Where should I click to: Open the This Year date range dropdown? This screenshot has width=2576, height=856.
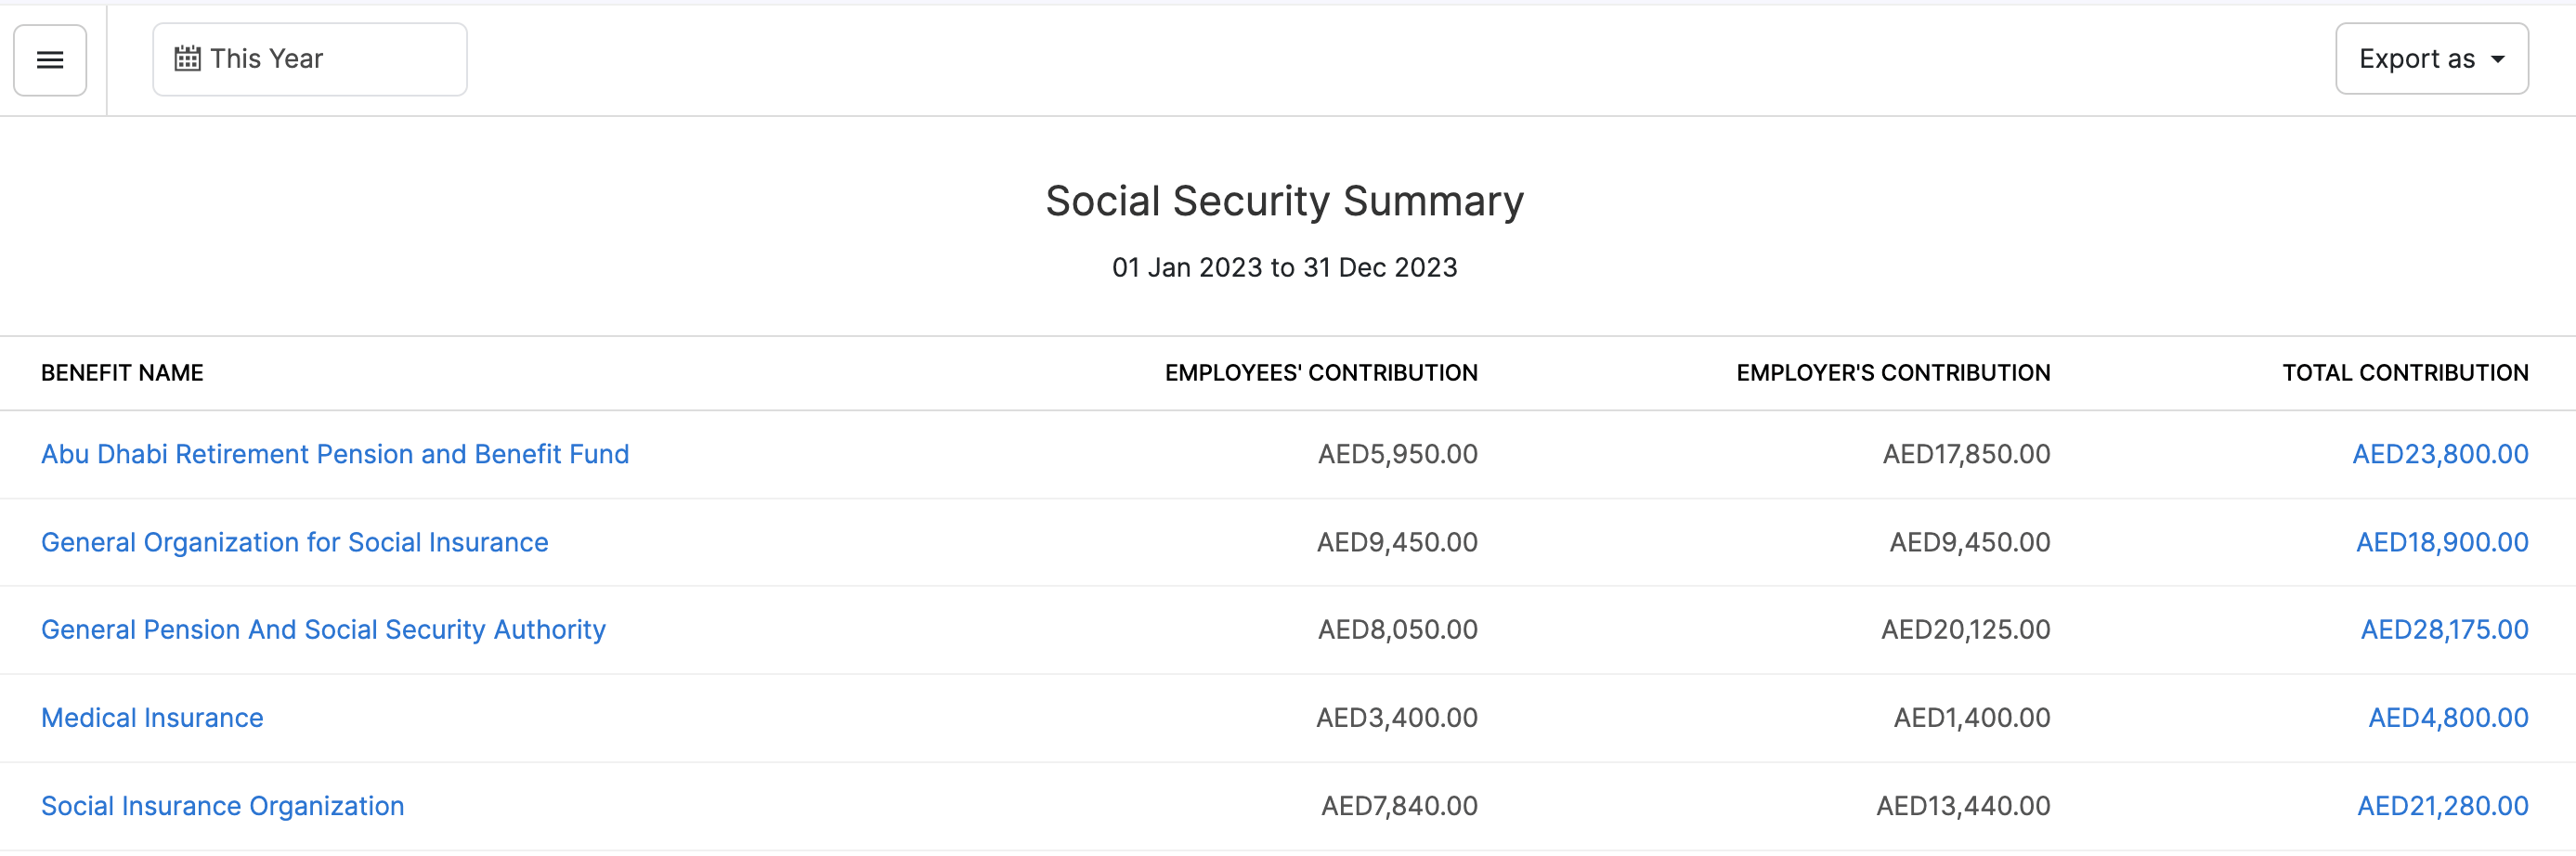pyautogui.click(x=309, y=59)
